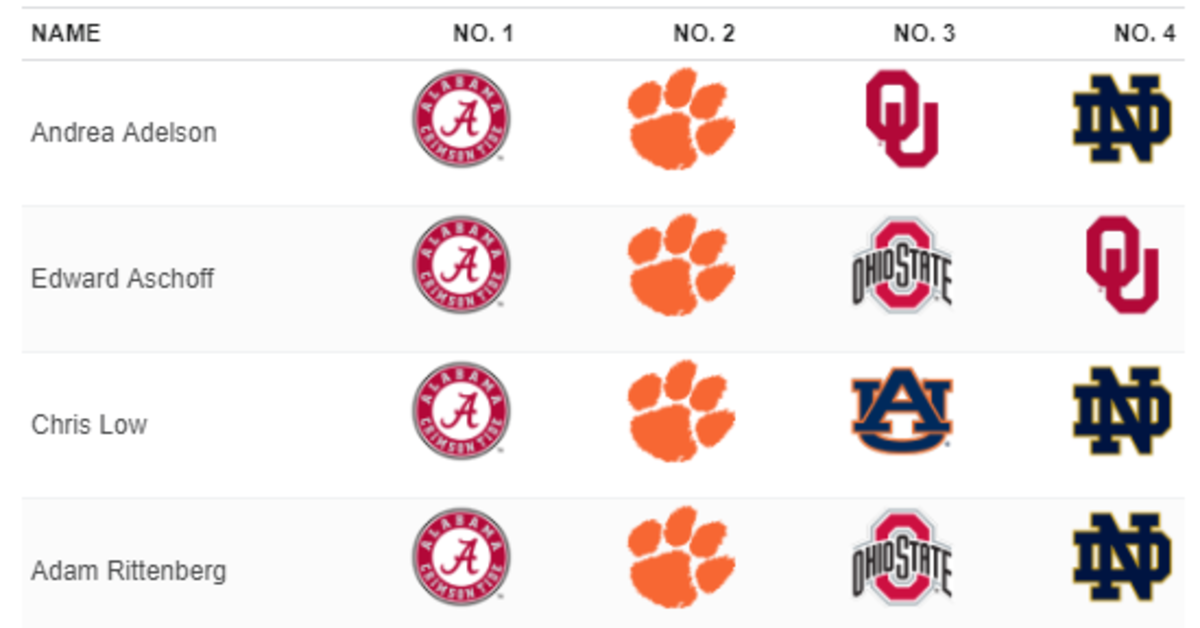Open Andrea Adelson's name
Screen dimensions: 1200x628
(124, 132)
